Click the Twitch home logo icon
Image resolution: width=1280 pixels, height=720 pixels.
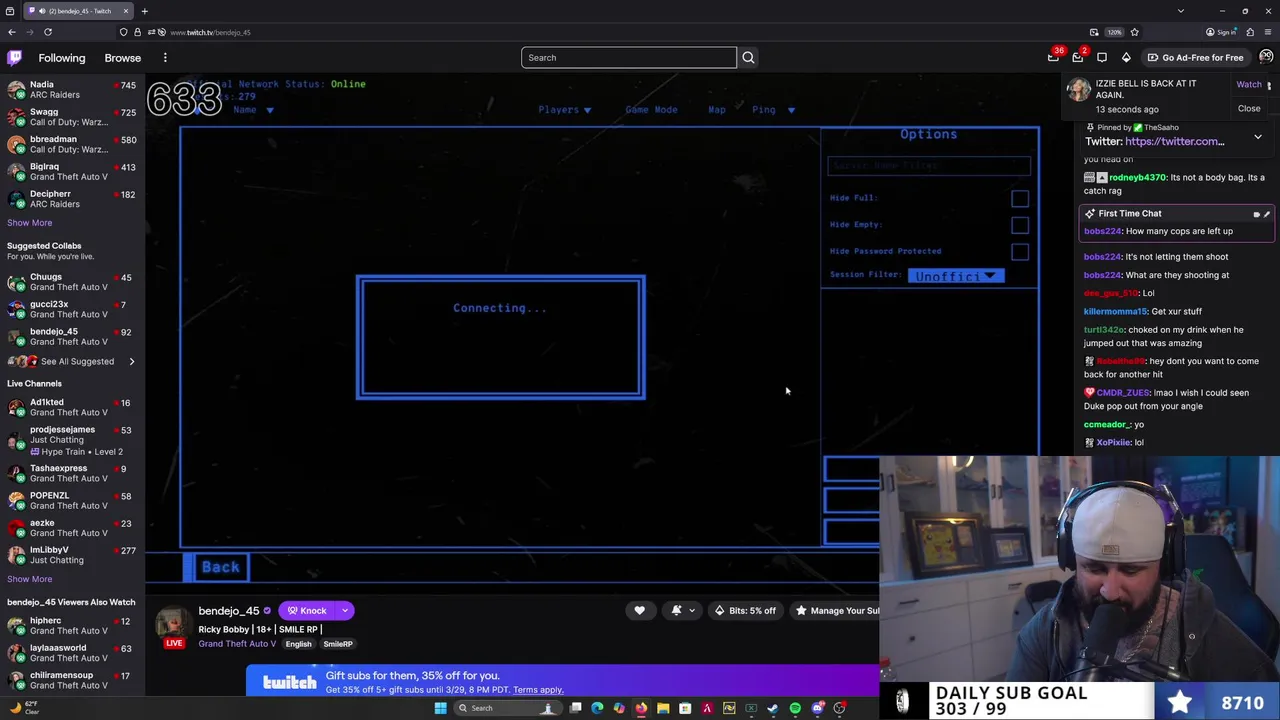tap(14, 58)
